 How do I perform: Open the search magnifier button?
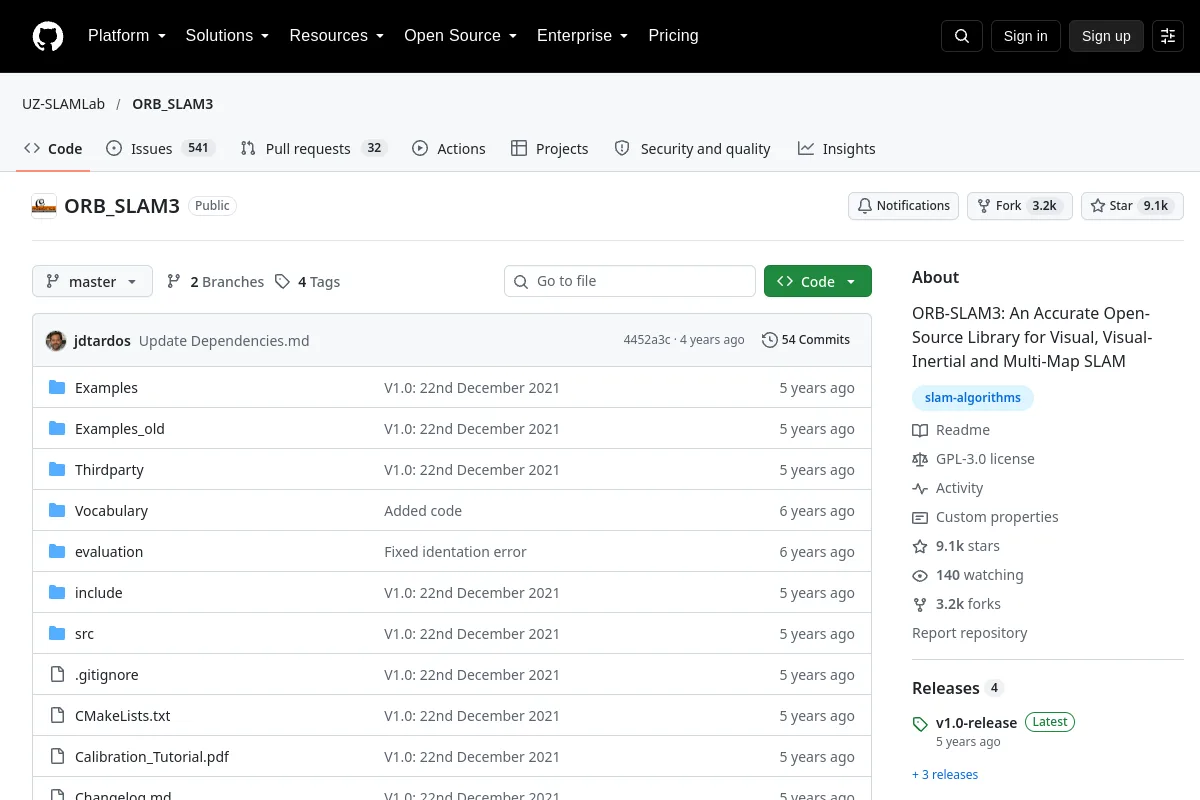962,36
